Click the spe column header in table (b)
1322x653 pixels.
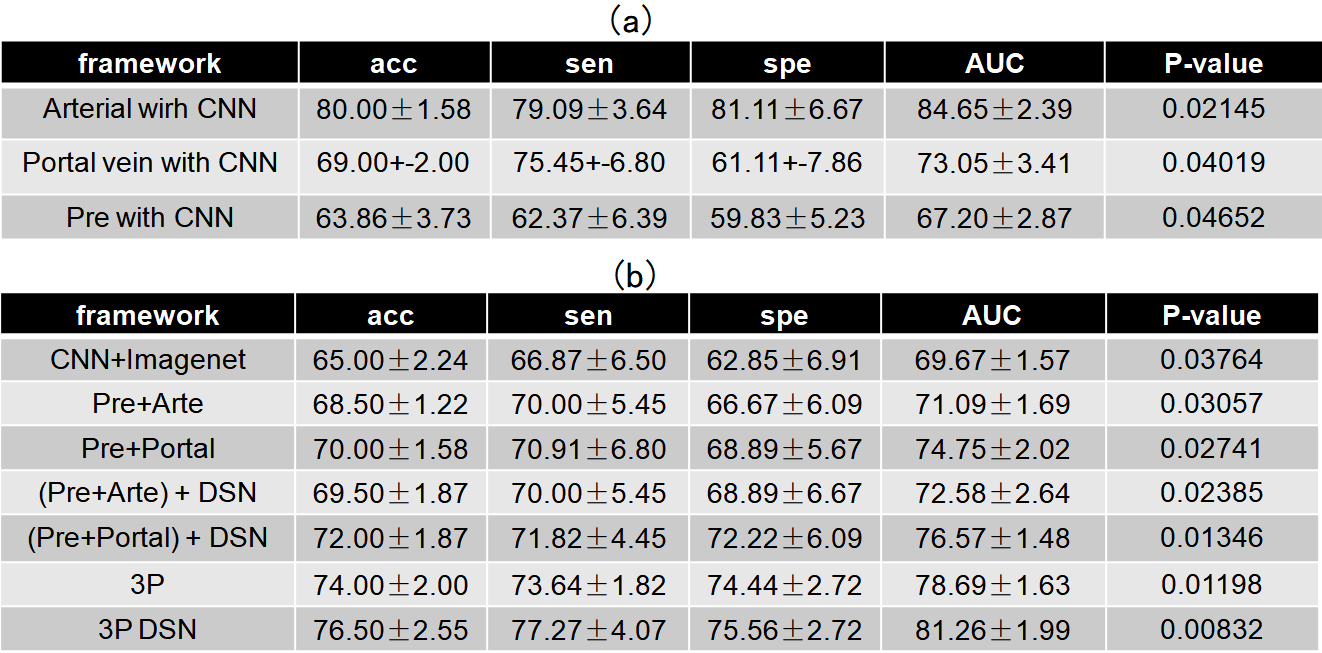[x=784, y=316]
